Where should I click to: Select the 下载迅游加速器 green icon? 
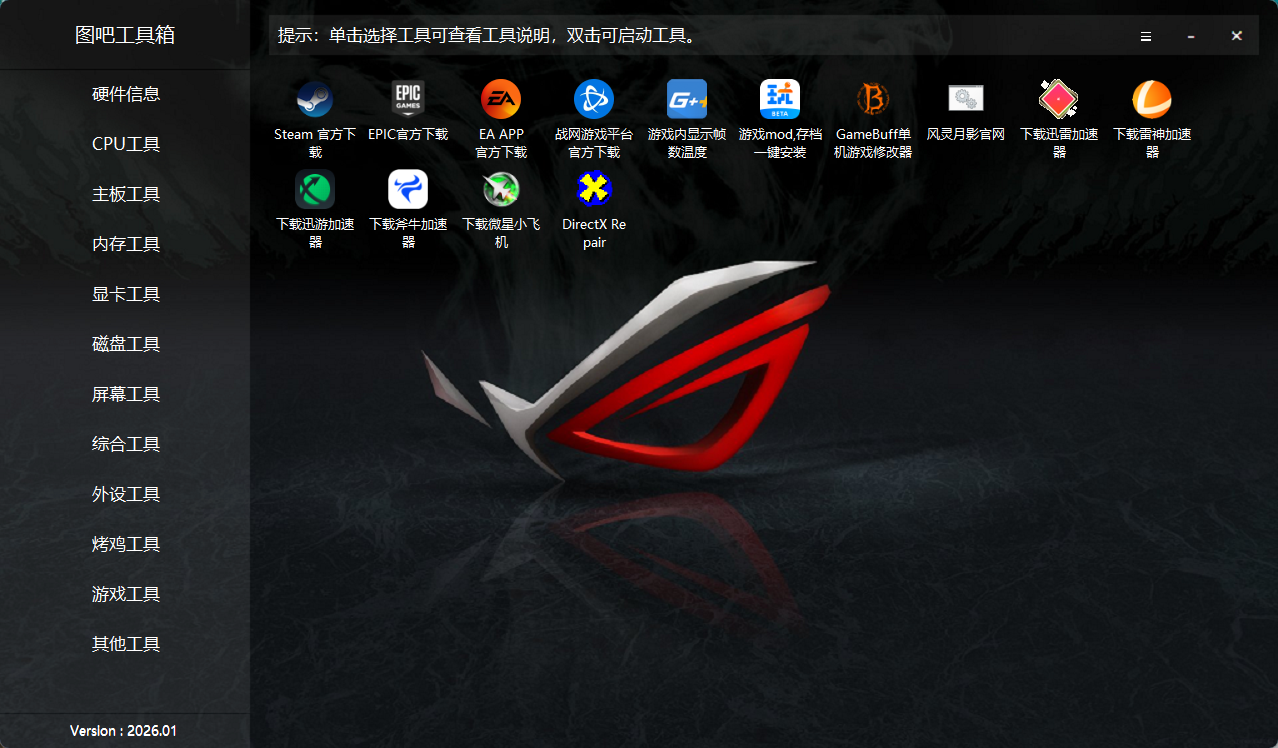pyautogui.click(x=315, y=189)
